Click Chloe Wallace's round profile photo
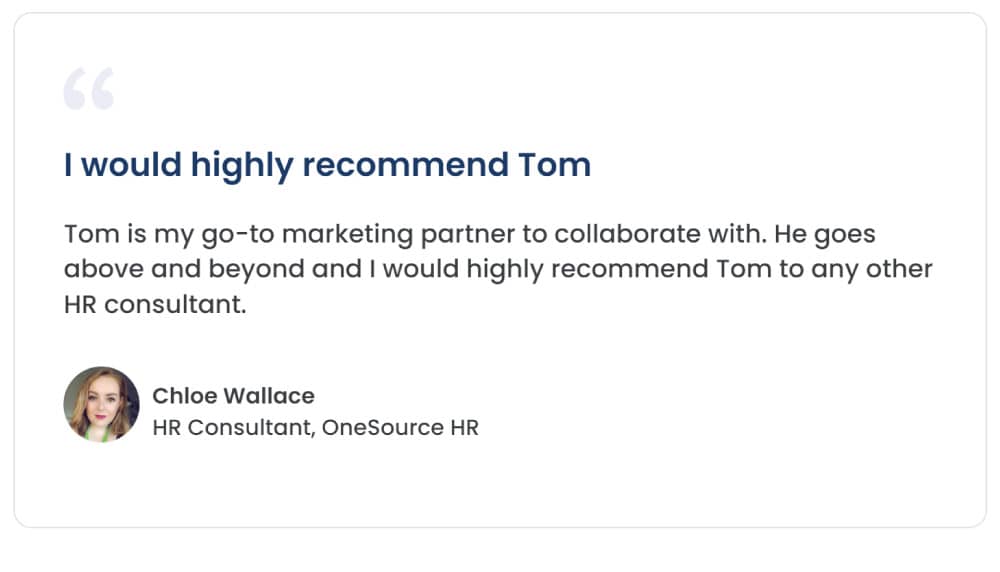Image resolution: width=1000 pixels, height=572 pixels. [101, 404]
